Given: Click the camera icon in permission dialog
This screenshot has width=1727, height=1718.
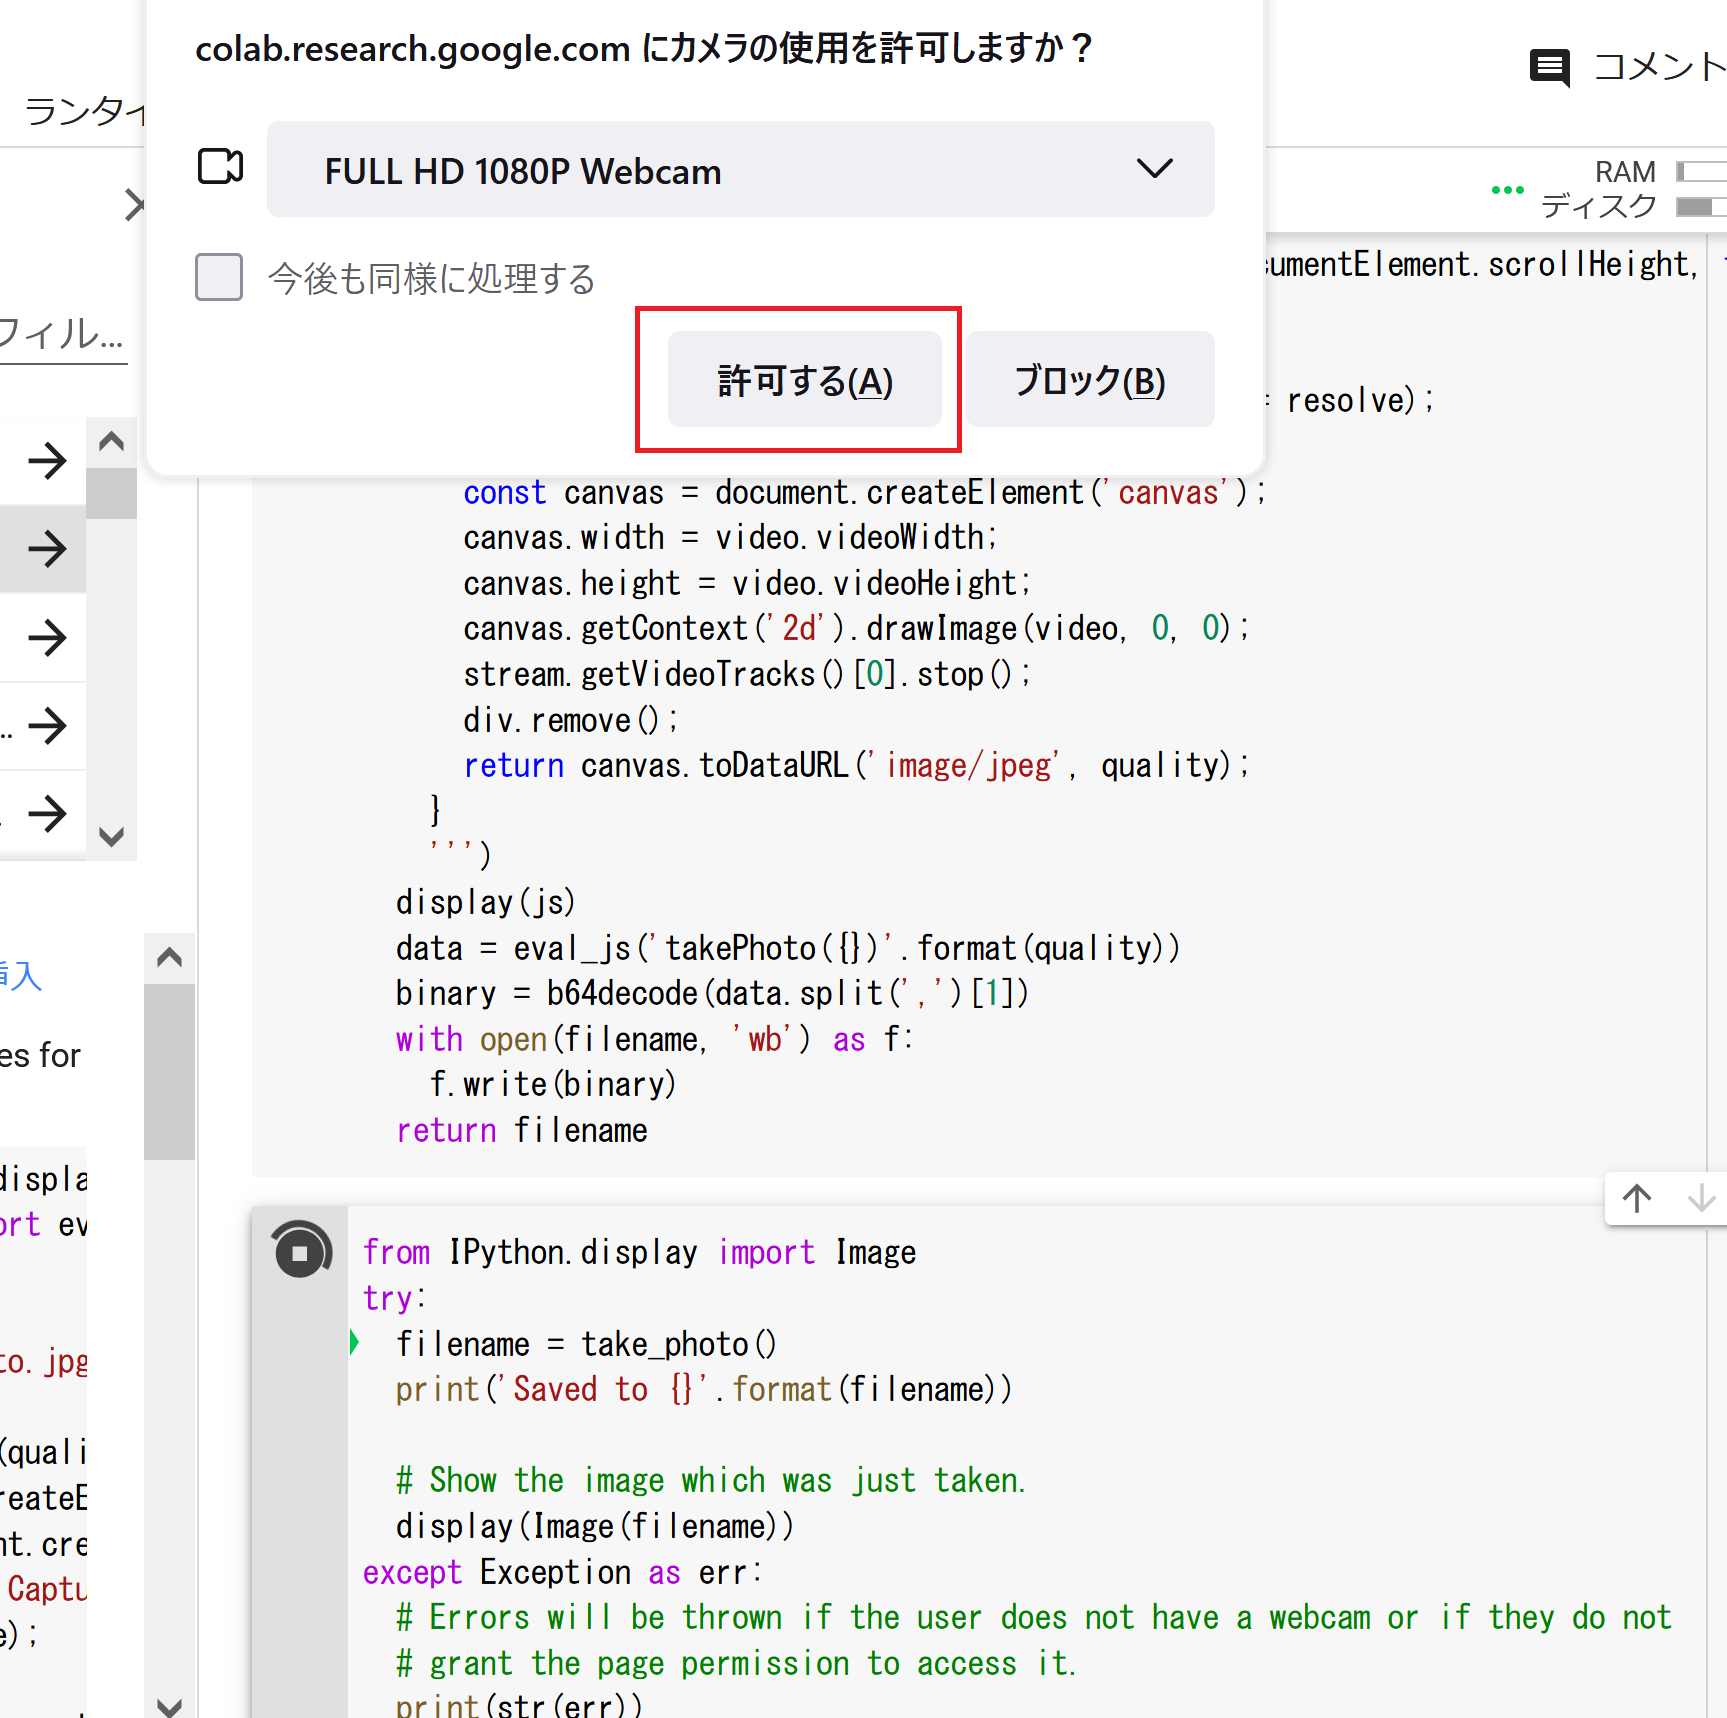Looking at the screenshot, I should tap(221, 167).
